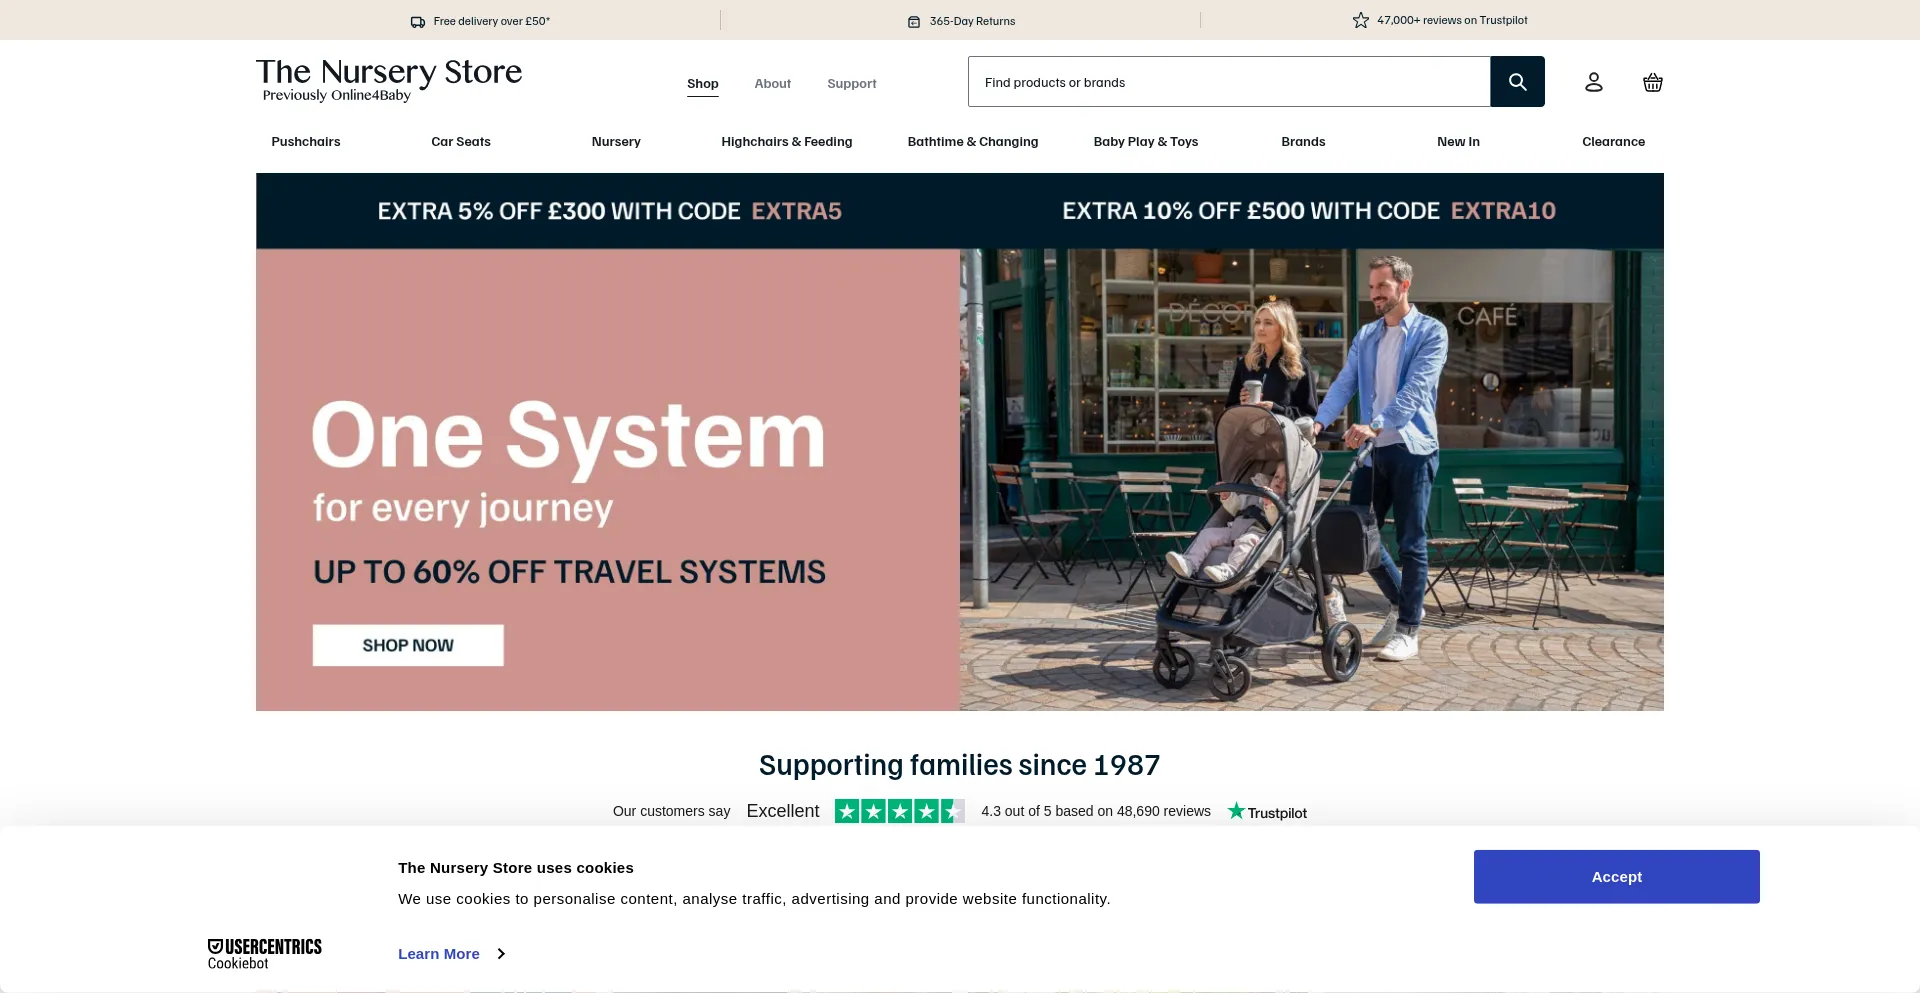
Task: Click the Trustpilot star outline icon
Action: (x=1361, y=20)
